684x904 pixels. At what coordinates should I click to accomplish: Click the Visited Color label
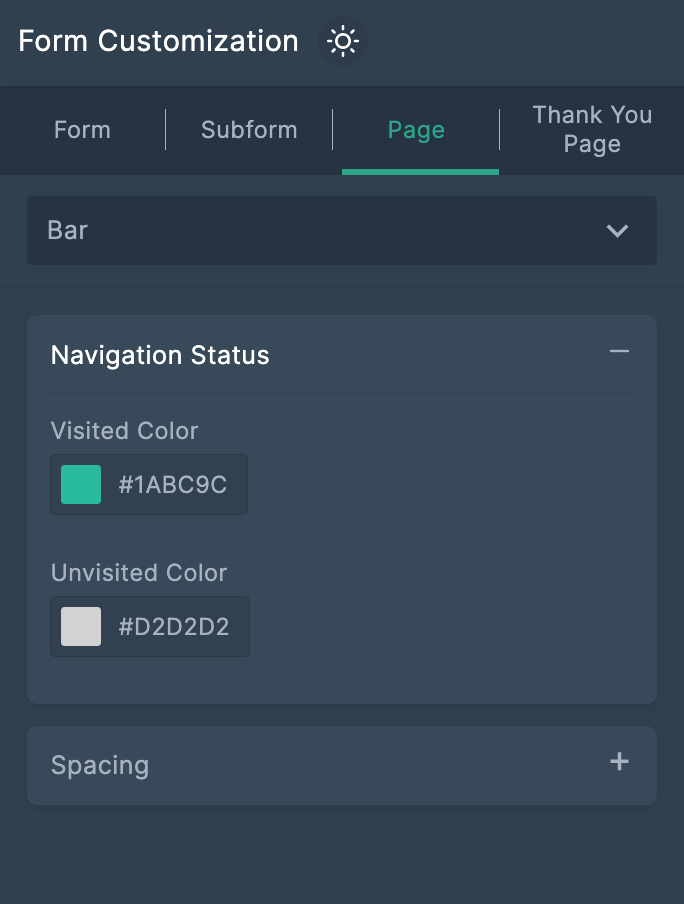[124, 431]
